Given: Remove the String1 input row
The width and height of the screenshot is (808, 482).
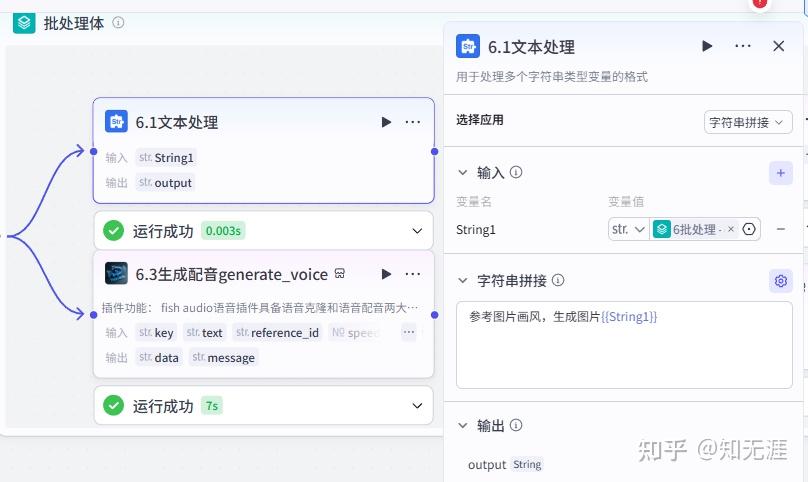Looking at the screenshot, I should click(781, 229).
